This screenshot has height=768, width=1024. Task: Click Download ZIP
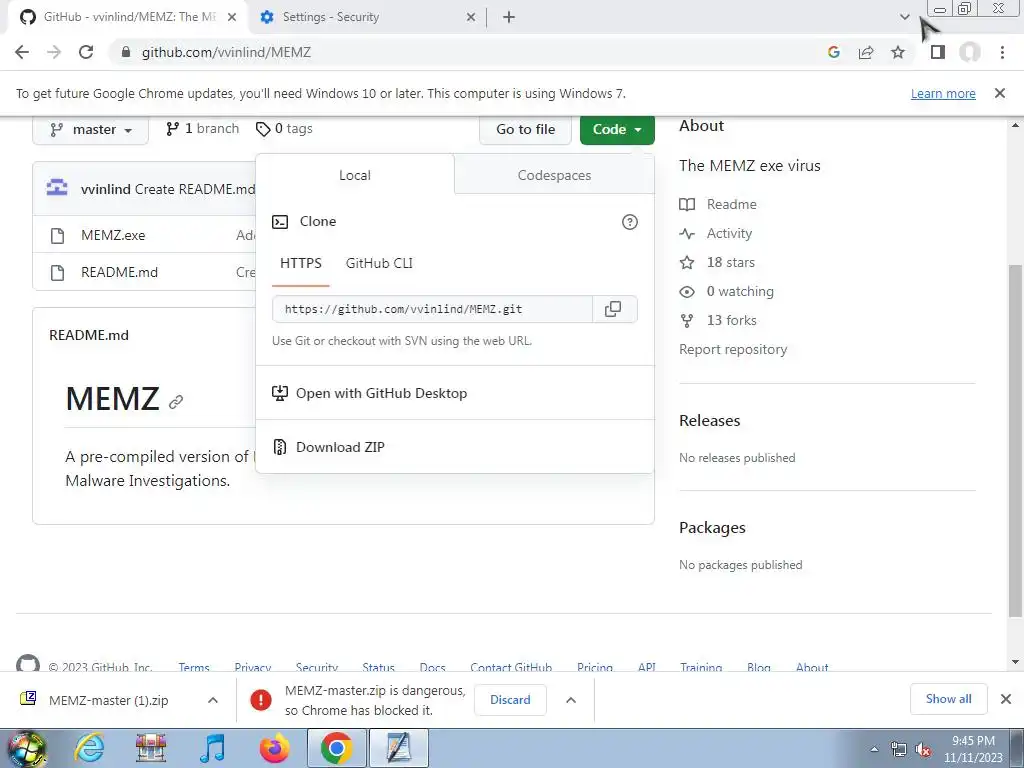pyautogui.click(x=340, y=447)
